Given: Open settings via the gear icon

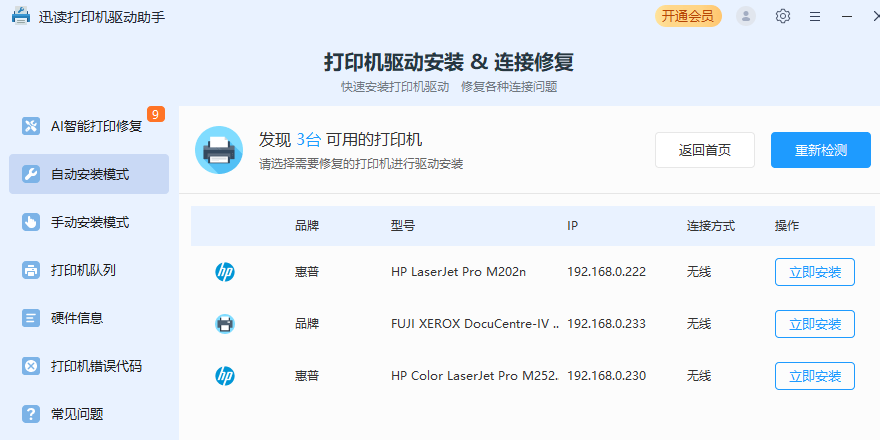Looking at the screenshot, I should pos(783,16).
